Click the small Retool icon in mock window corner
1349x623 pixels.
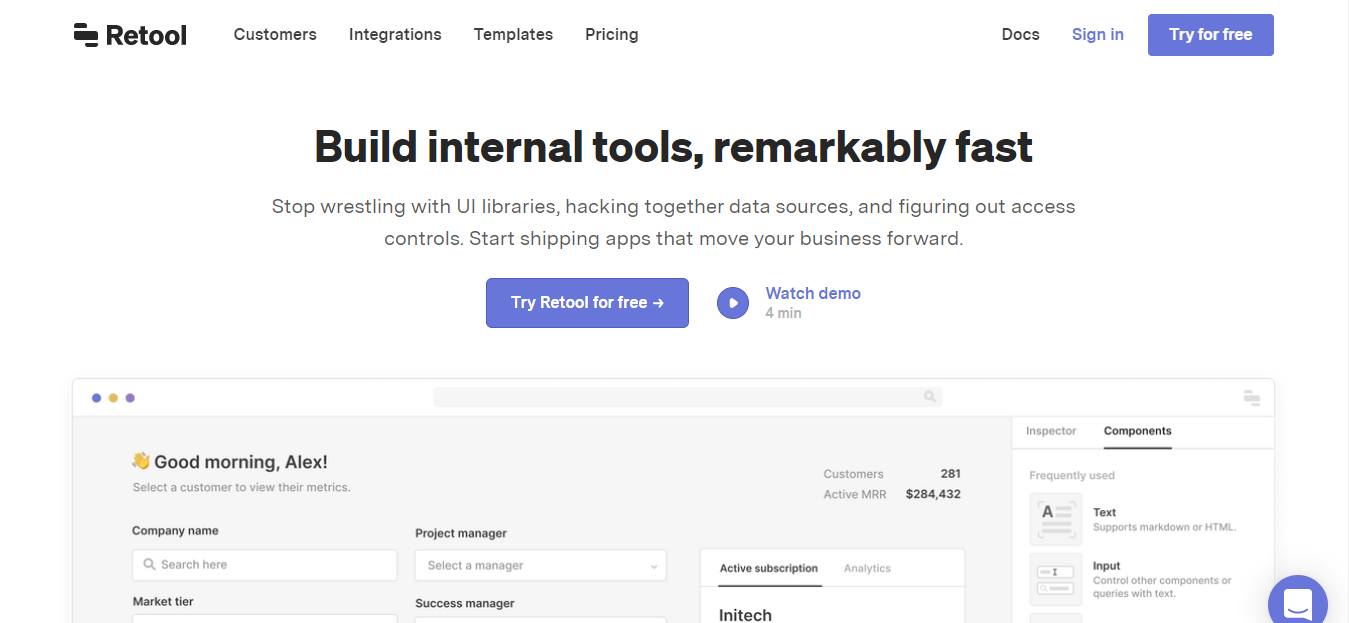click(x=1251, y=397)
